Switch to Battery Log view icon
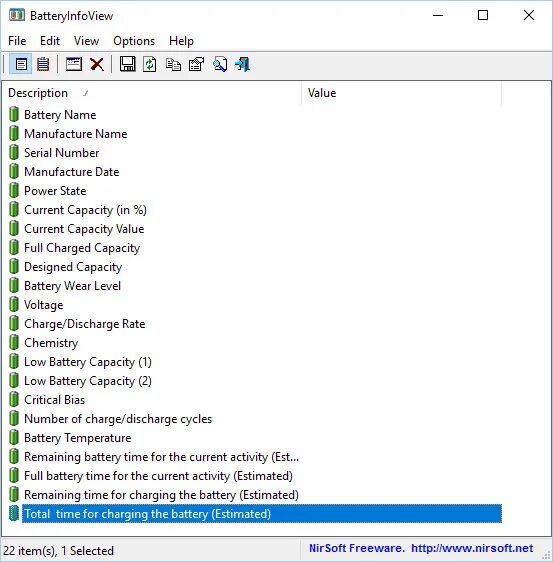553x562 pixels. pyautogui.click(x=43, y=65)
